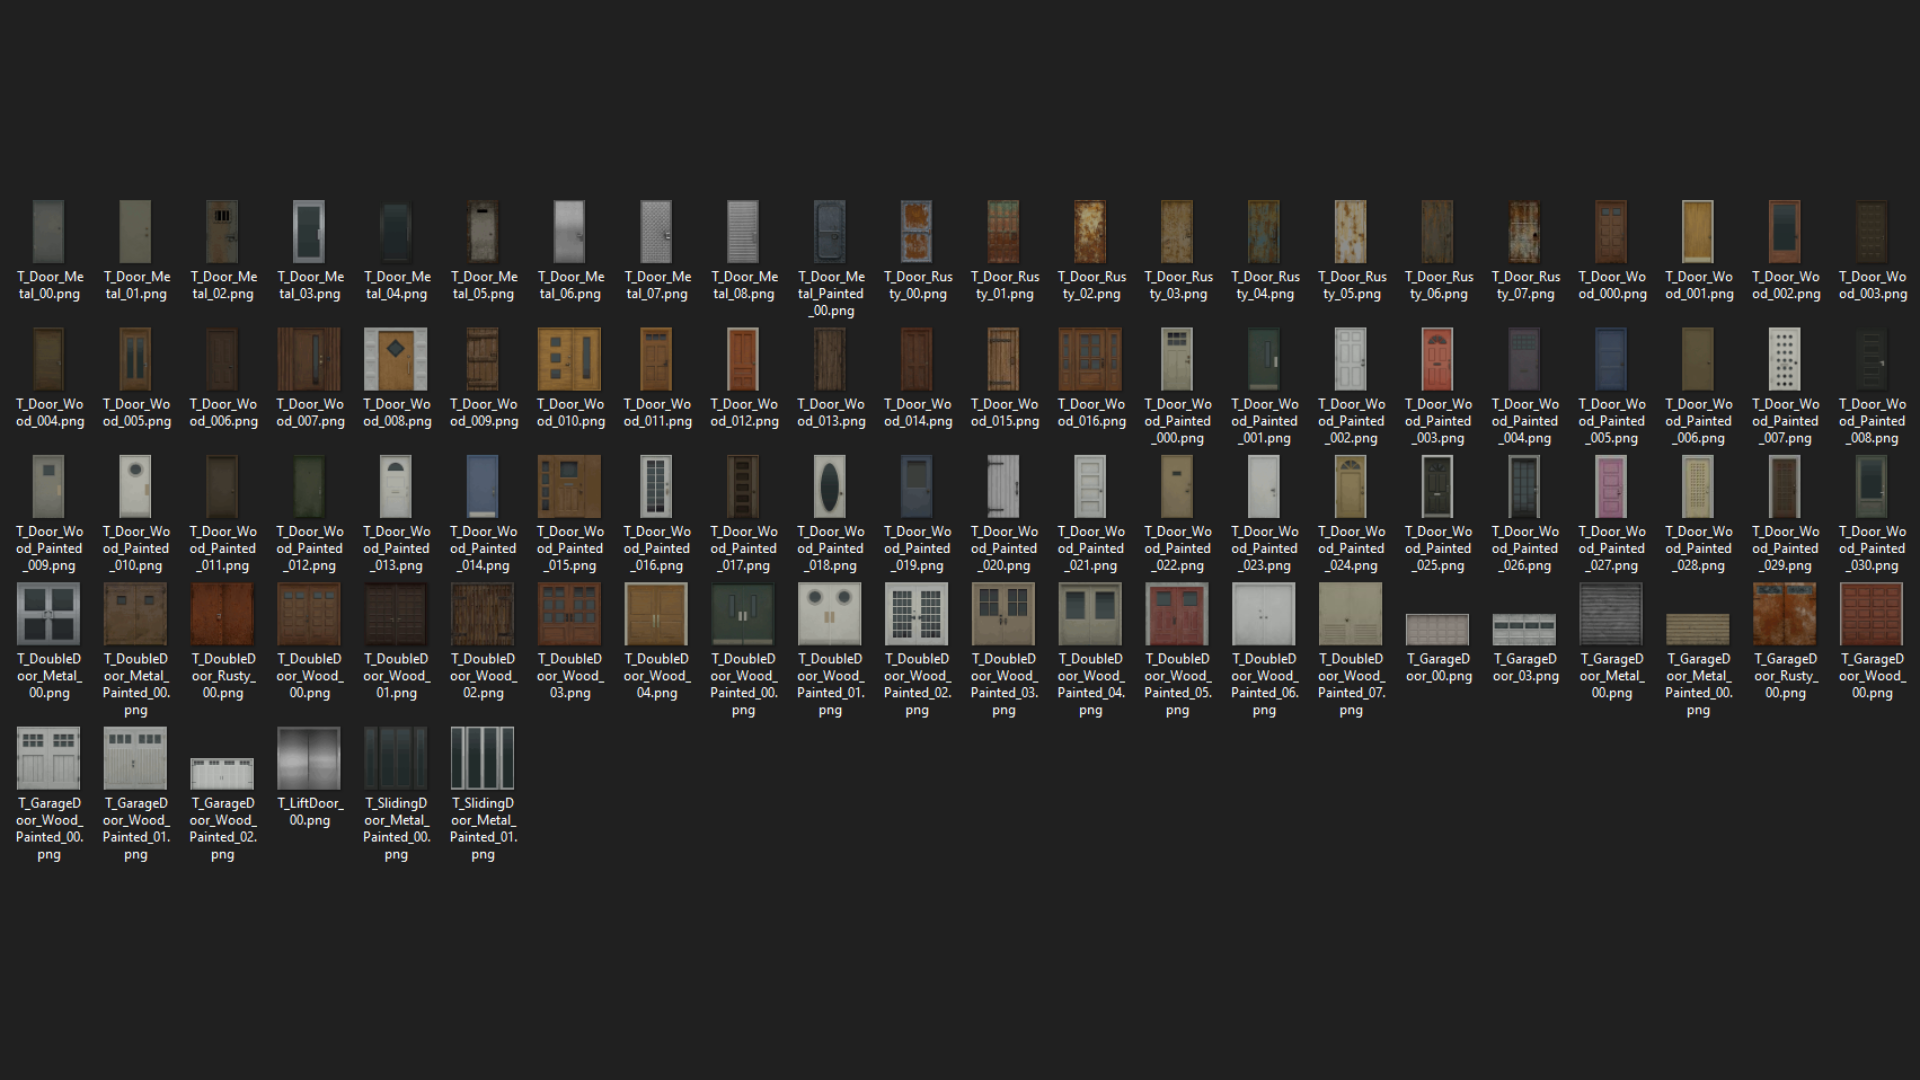The width and height of the screenshot is (1920, 1080).
Task: Select the T_Door_Wood_016.png wide wooden door
Action: click(x=1090, y=359)
